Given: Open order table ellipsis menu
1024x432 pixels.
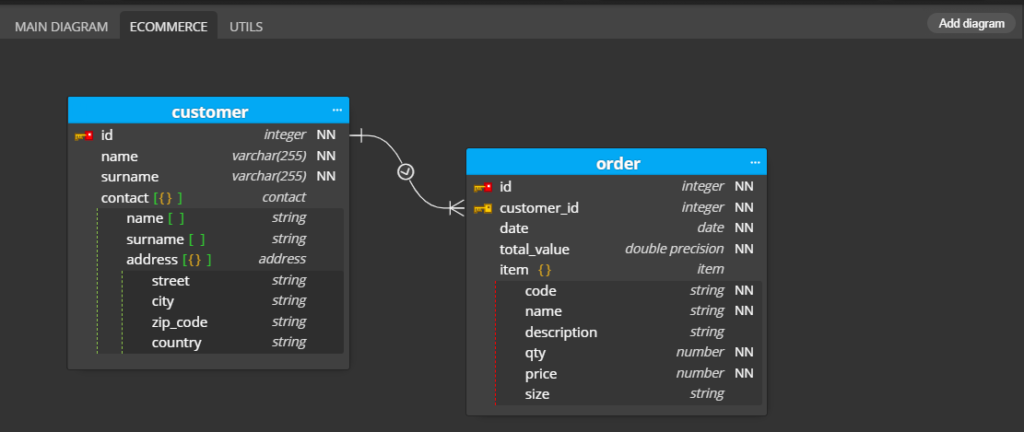Looking at the screenshot, I should tap(755, 162).
